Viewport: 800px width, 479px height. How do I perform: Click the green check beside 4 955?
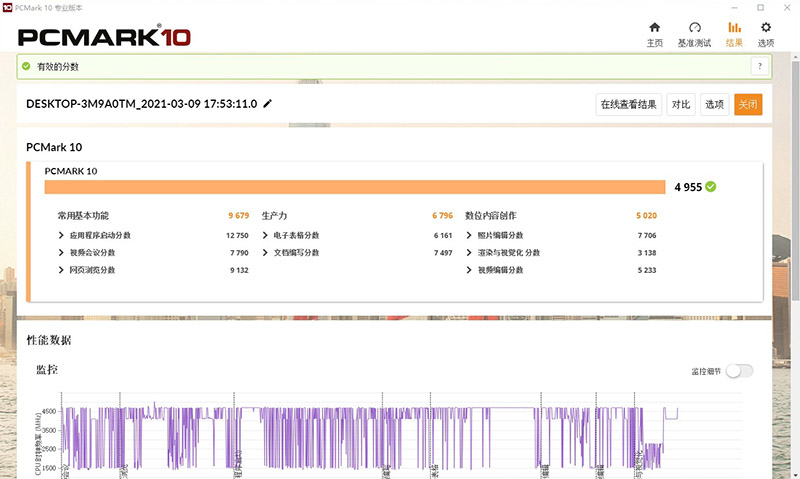click(711, 187)
